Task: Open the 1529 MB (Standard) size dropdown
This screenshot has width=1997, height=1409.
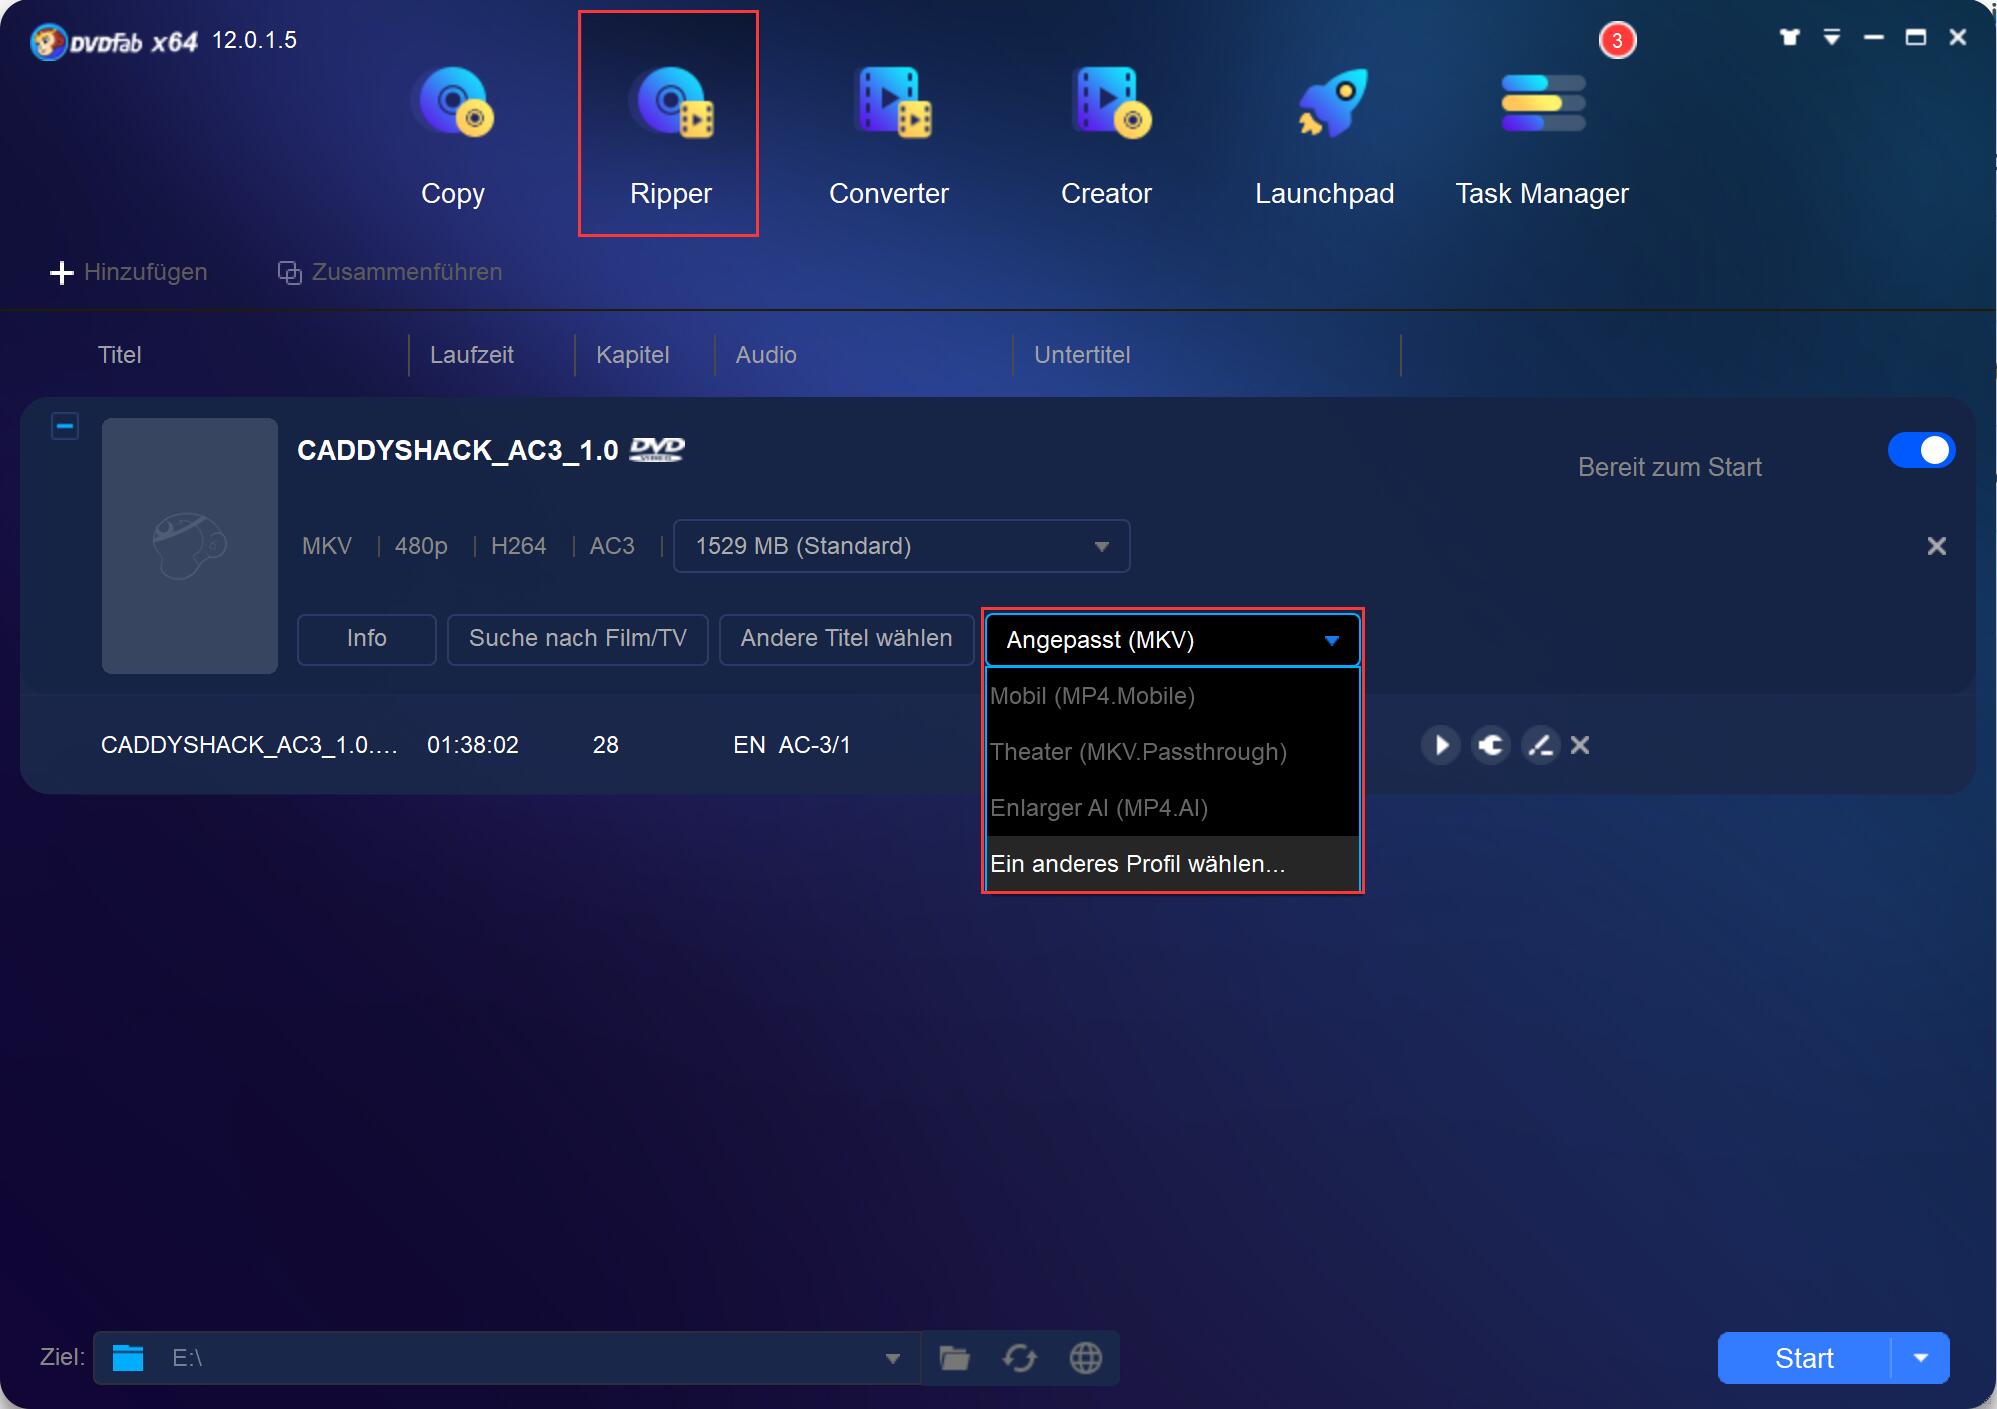Action: click(x=902, y=546)
